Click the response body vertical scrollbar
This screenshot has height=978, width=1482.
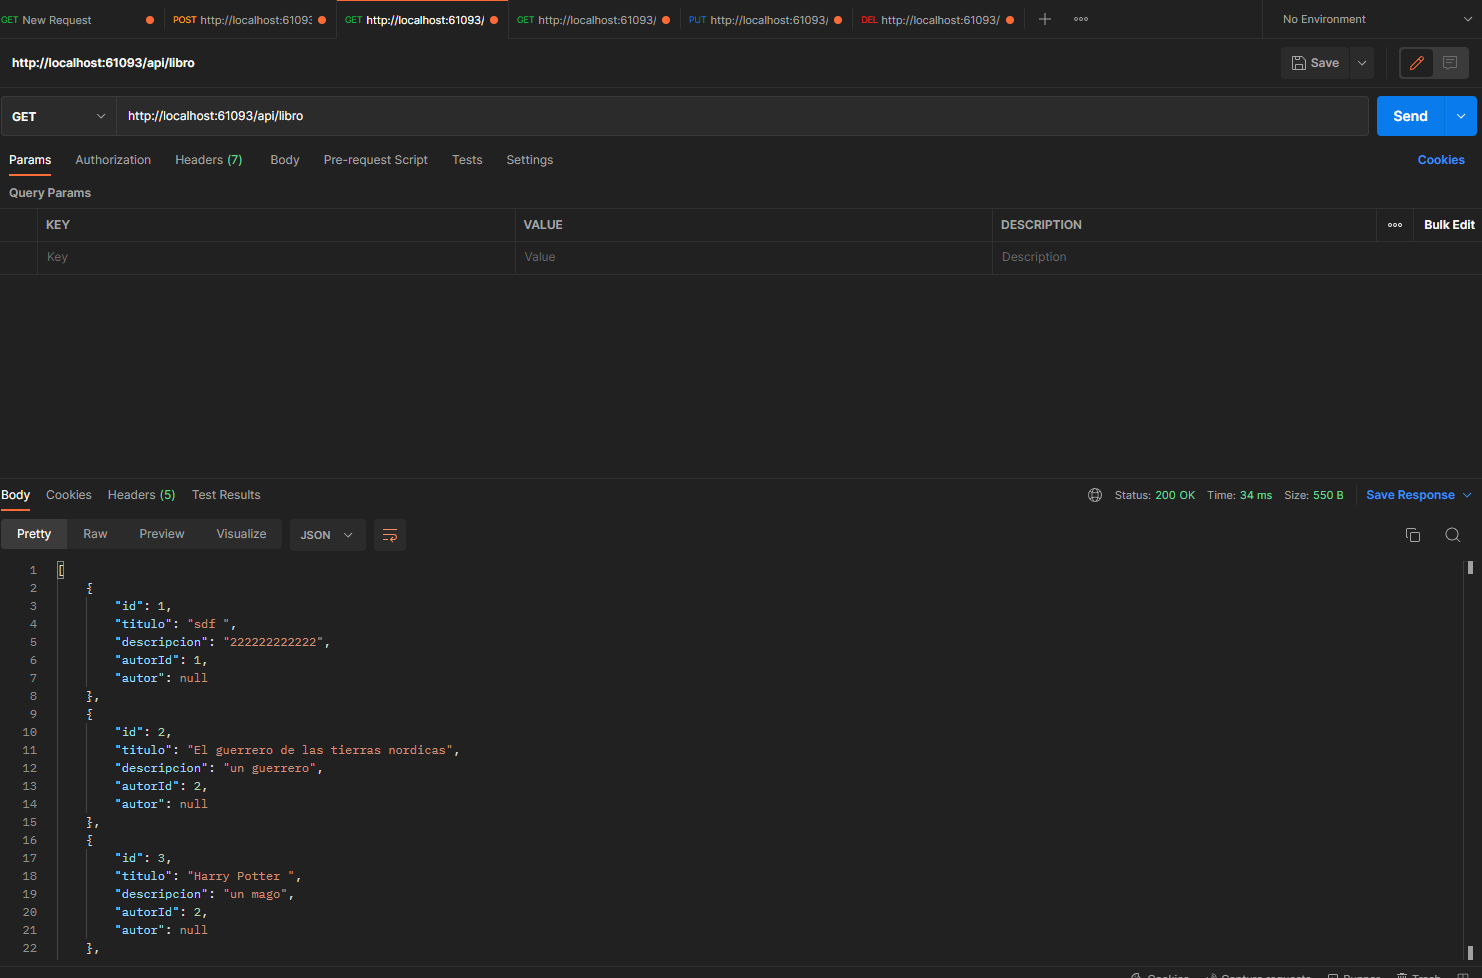tap(1470, 760)
